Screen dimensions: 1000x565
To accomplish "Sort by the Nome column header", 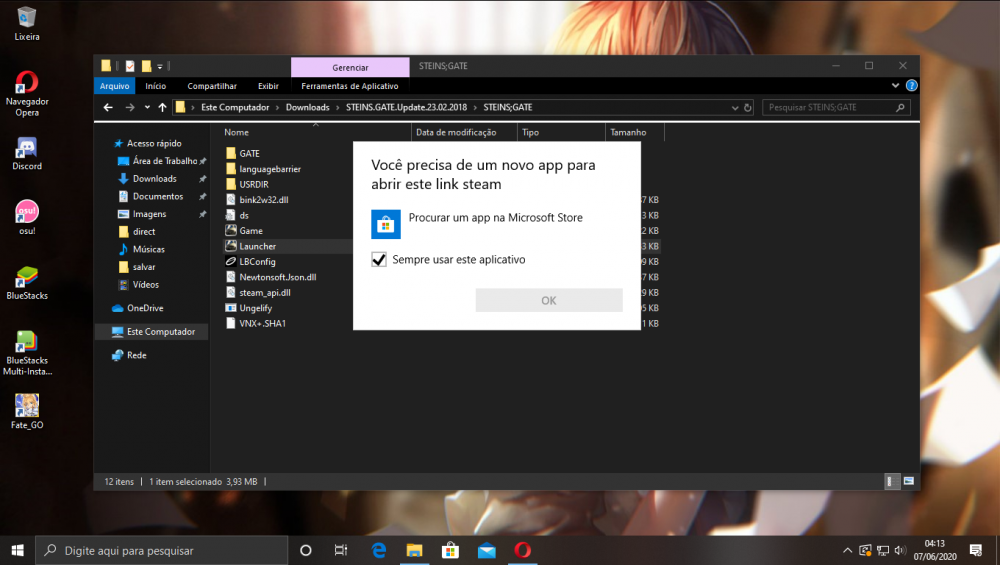I will [237, 132].
